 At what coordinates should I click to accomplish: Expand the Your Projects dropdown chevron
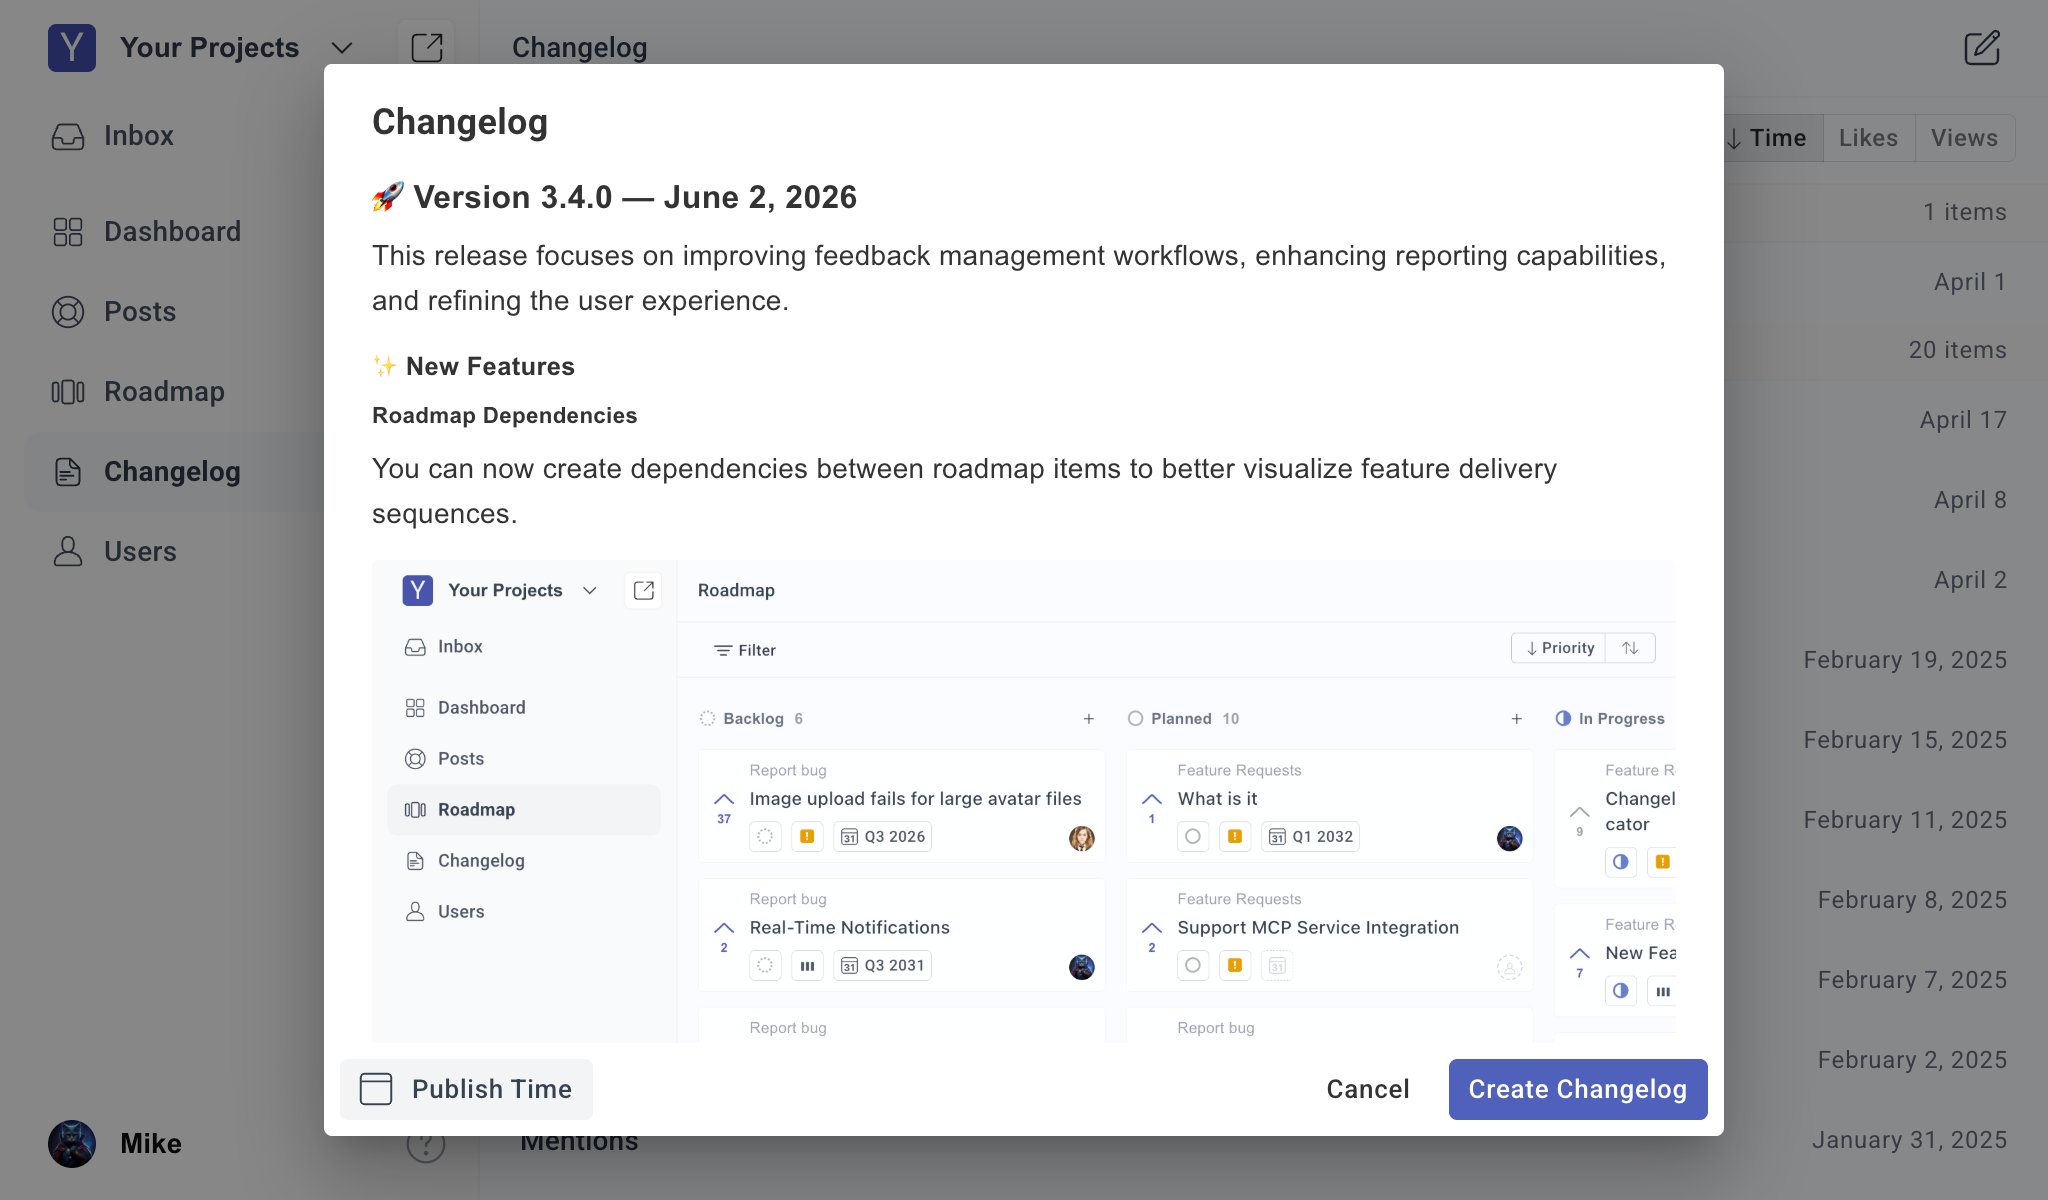click(342, 48)
